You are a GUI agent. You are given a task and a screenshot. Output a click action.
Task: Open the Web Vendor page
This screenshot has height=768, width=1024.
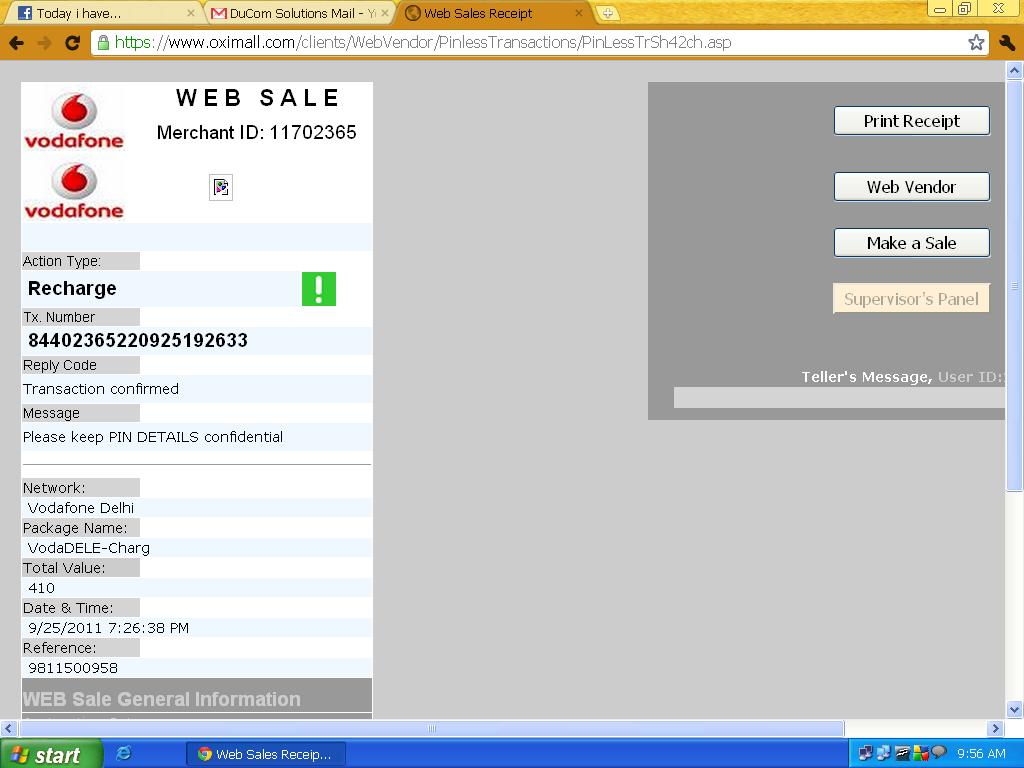click(912, 187)
